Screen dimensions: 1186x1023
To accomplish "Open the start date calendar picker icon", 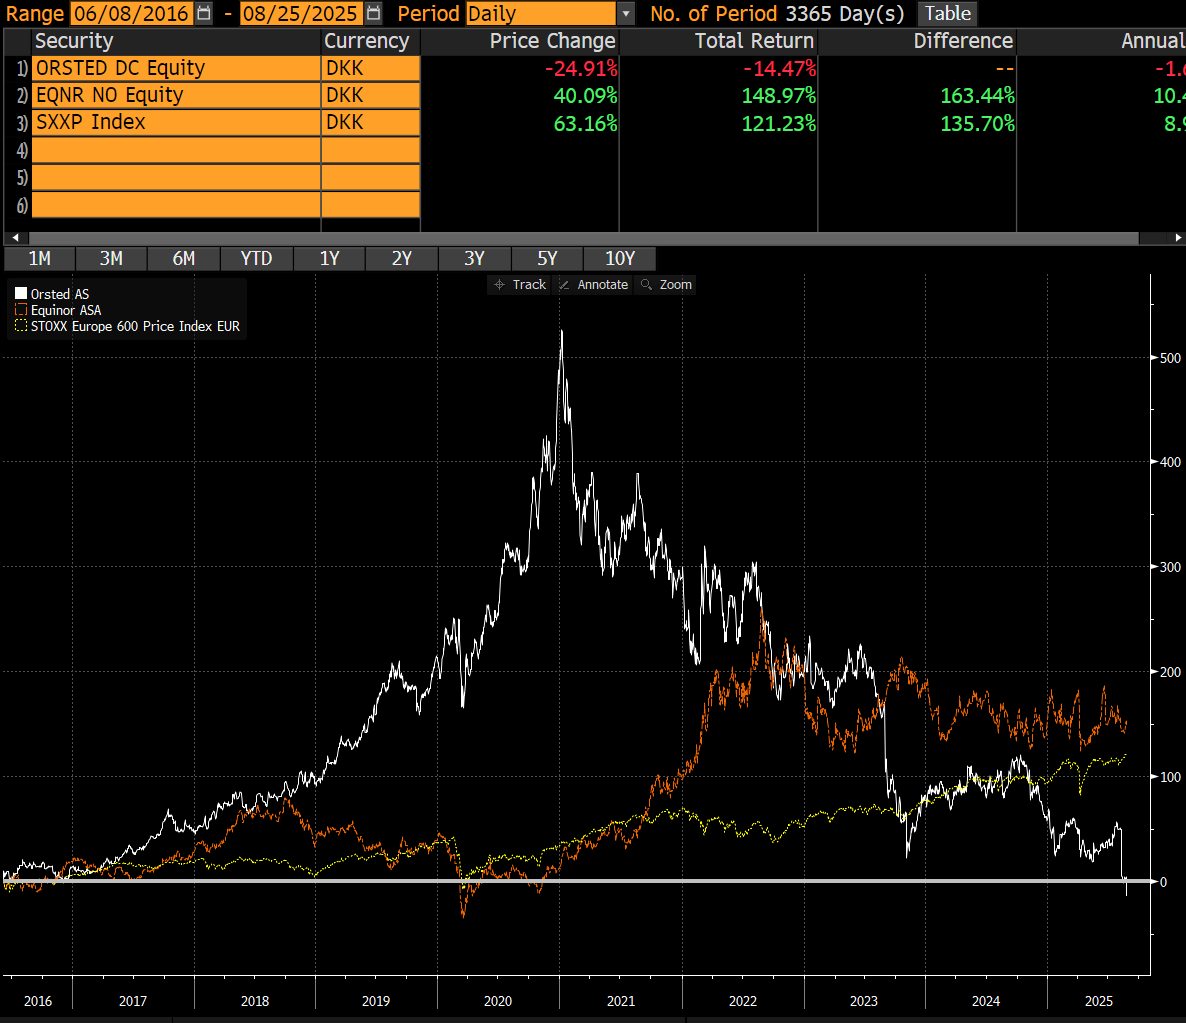I will pyautogui.click(x=203, y=13).
